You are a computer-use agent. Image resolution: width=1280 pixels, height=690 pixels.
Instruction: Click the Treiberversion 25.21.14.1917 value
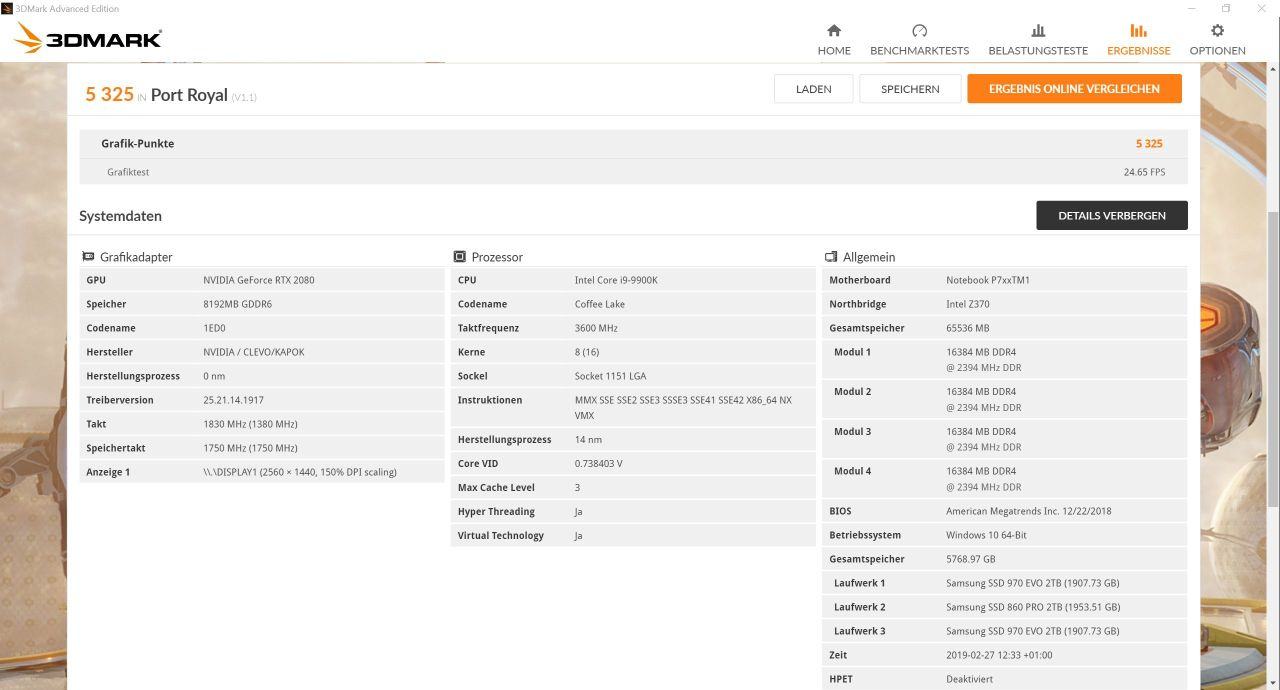click(233, 400)
